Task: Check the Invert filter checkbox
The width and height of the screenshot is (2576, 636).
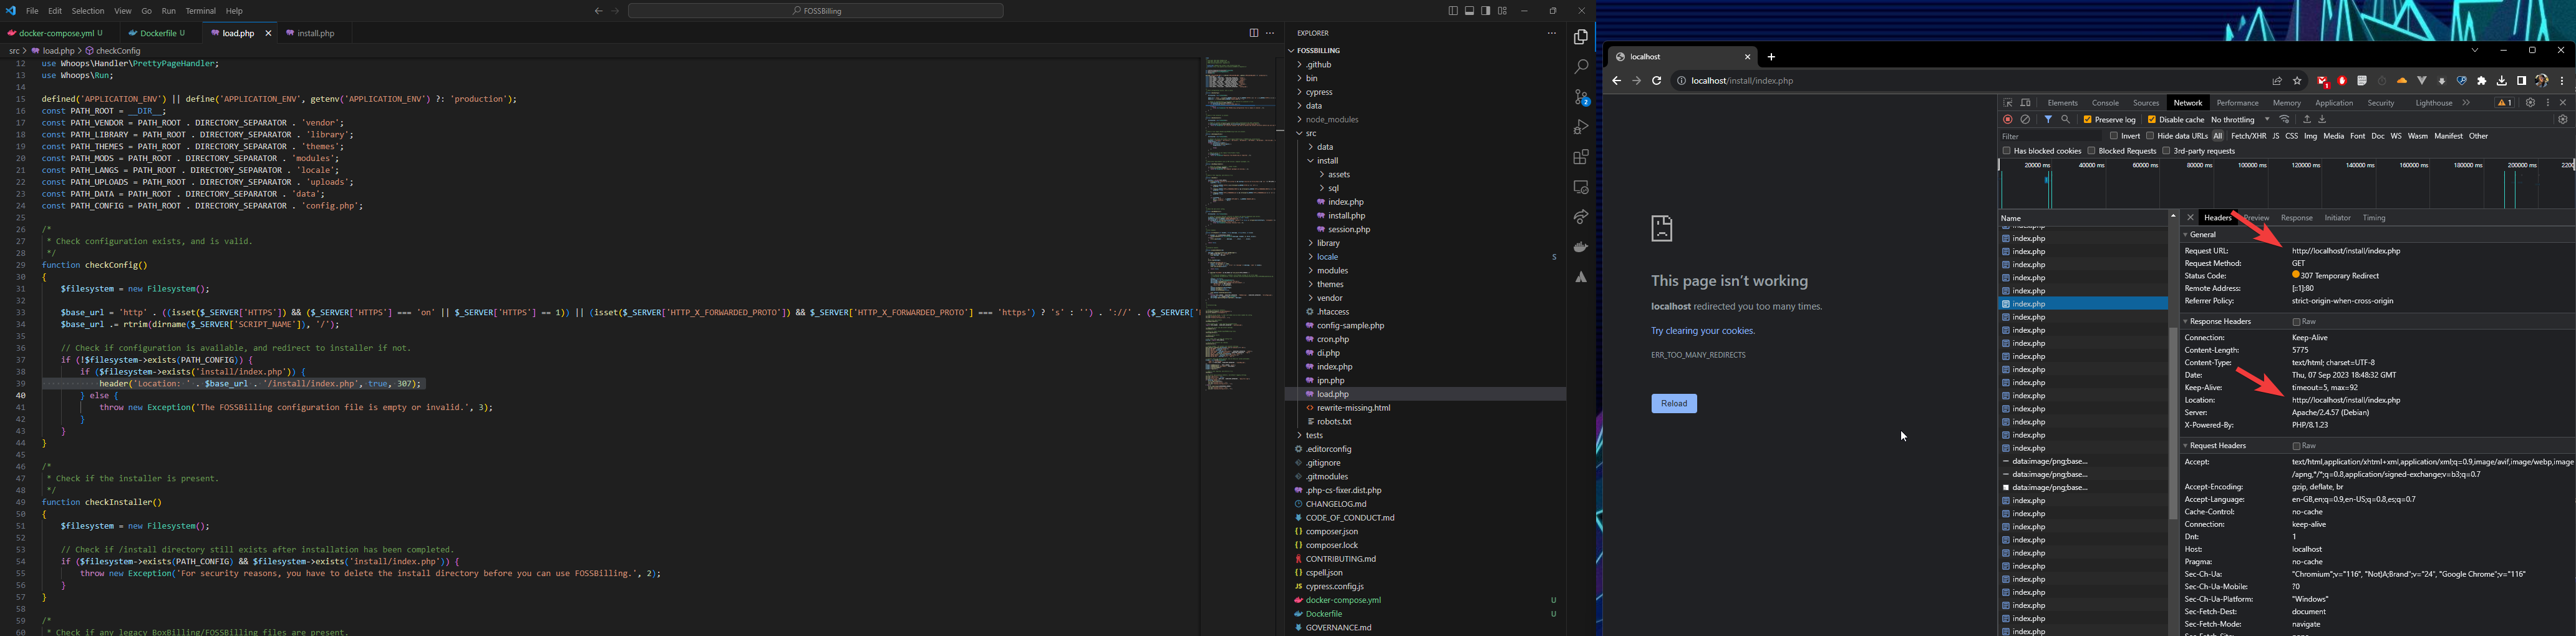Action: 2114,136
